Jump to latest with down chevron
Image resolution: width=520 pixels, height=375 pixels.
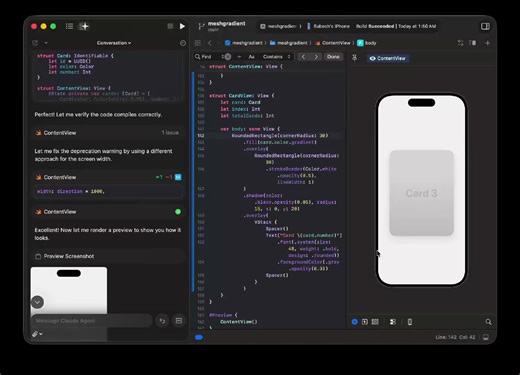click(37, 302)
